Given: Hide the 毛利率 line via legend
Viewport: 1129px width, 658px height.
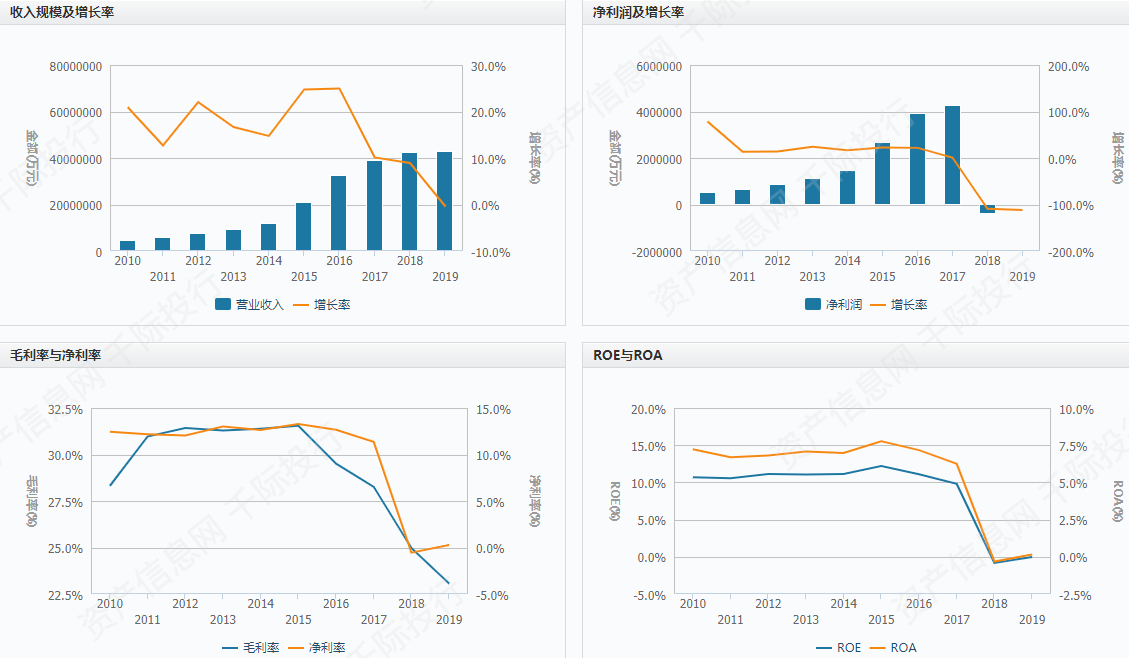Looking at the screenshot, I should (x=251, y=648).
